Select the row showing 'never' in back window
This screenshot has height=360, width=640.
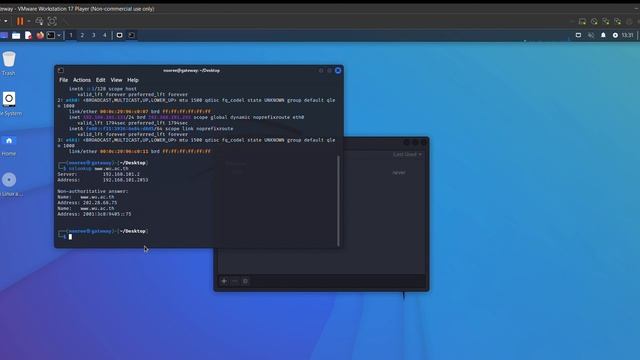point(322,172)
